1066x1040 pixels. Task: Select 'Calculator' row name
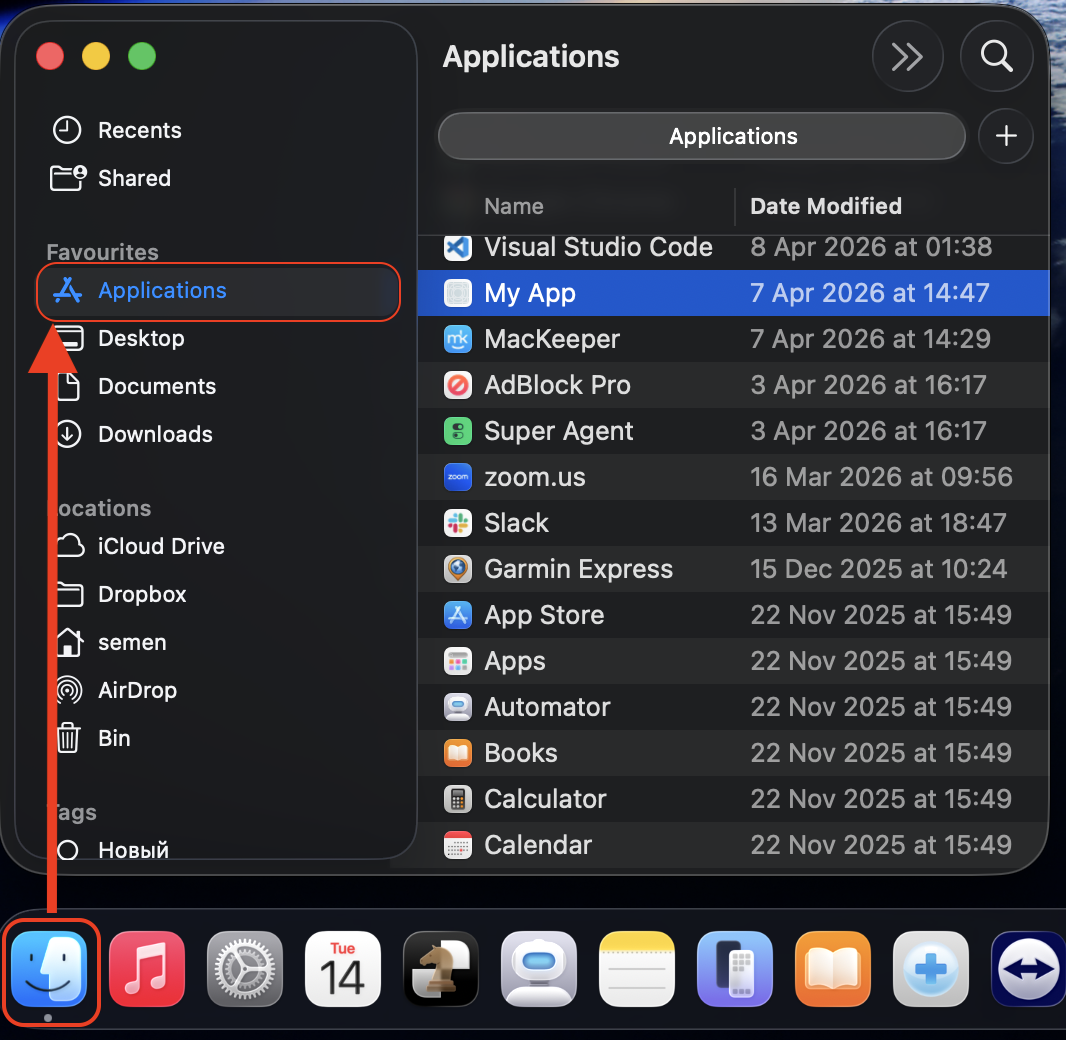click(x=545, y=799)
